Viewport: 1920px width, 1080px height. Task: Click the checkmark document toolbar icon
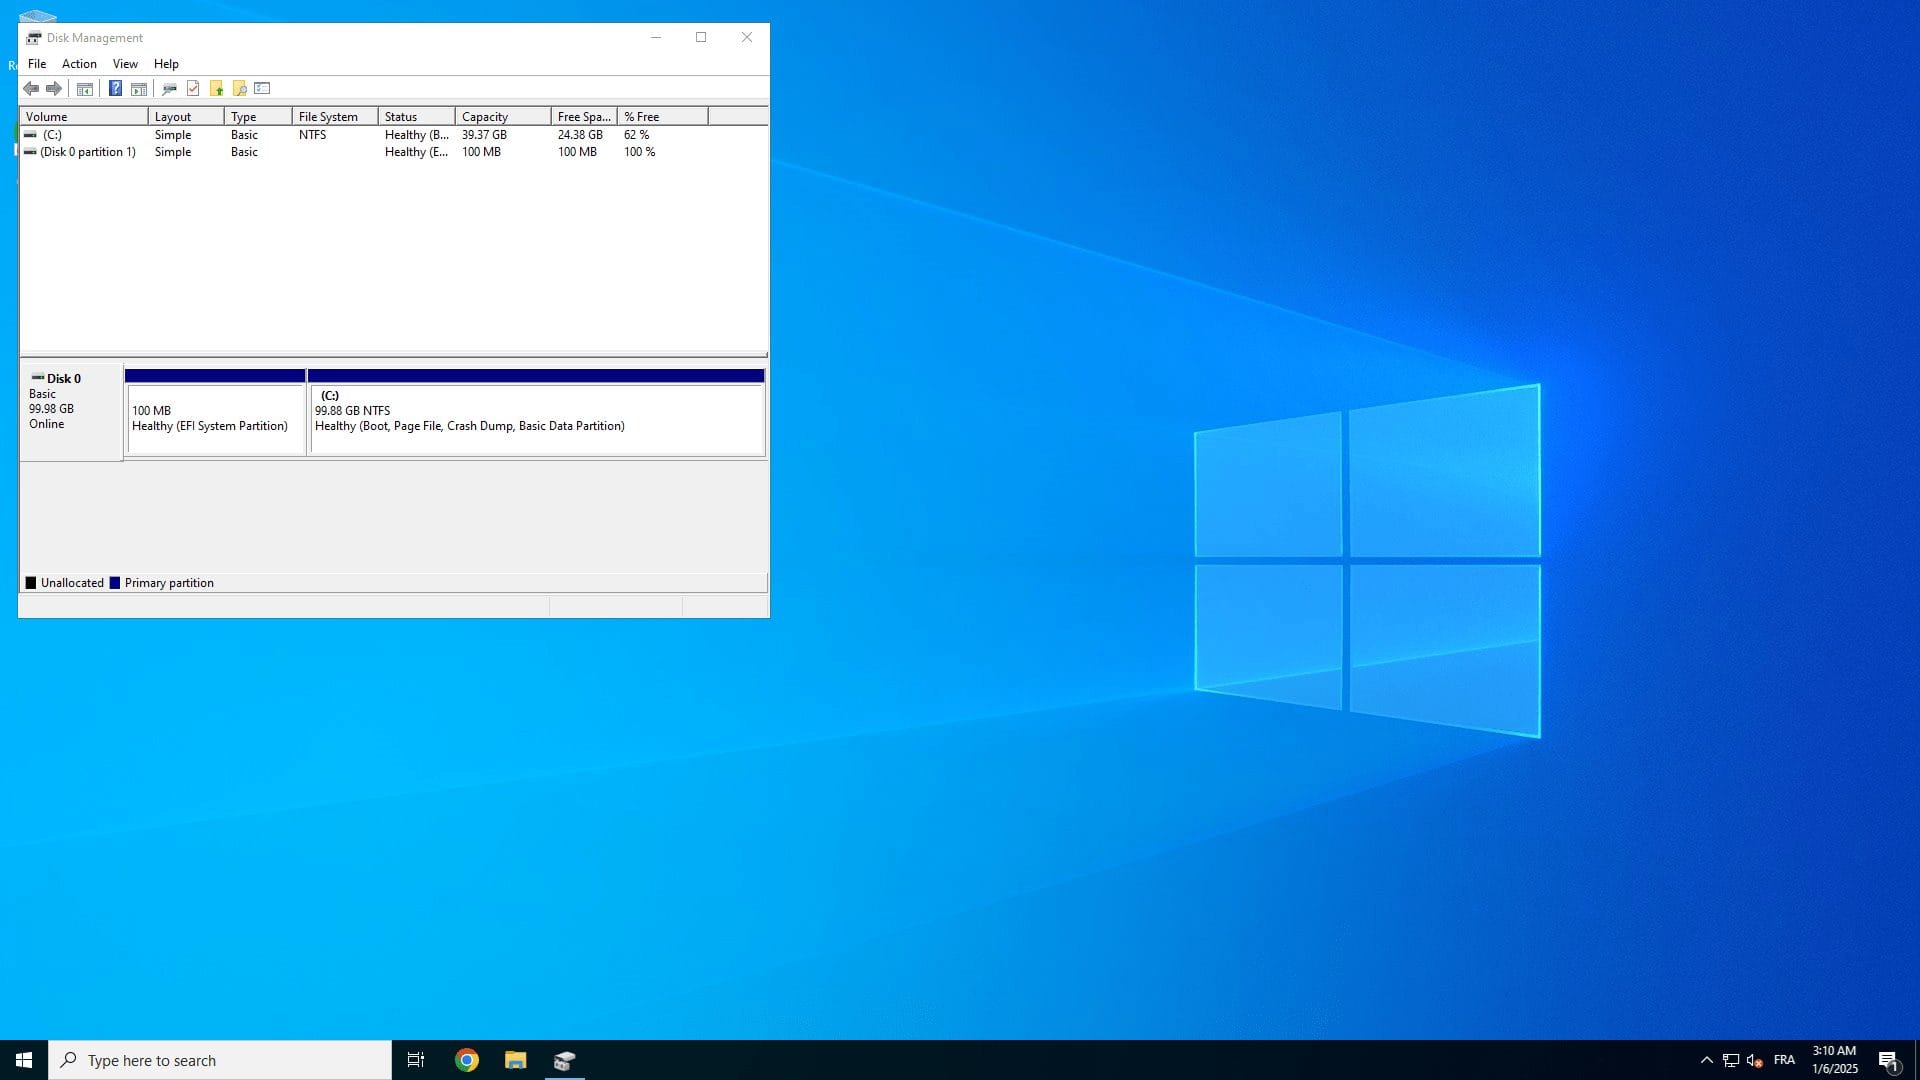point(193,89)
